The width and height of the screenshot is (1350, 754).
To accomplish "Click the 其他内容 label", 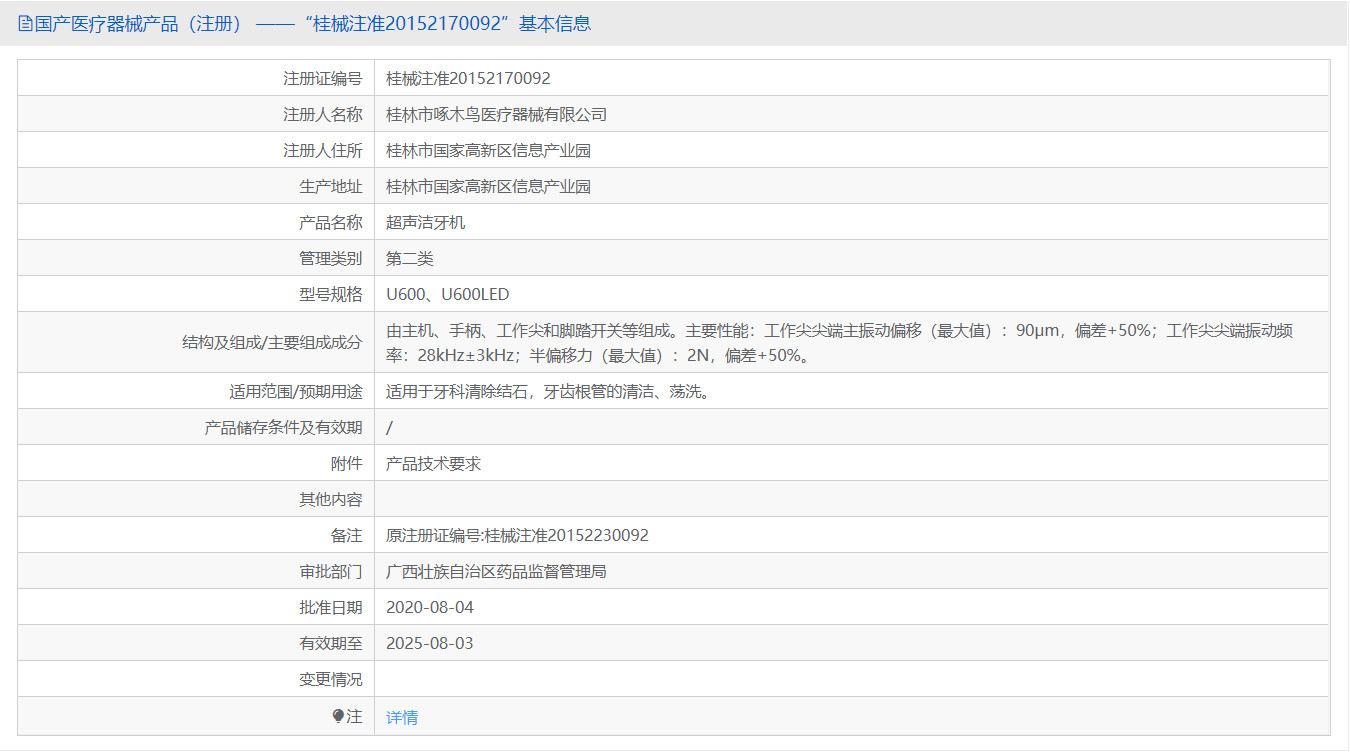I will [330, 499].
